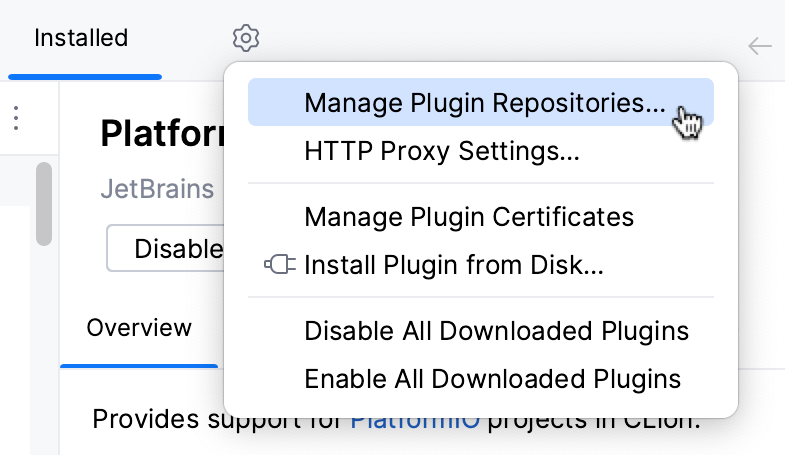Select Install Plugin from Disk option

[x=453, y=265]
